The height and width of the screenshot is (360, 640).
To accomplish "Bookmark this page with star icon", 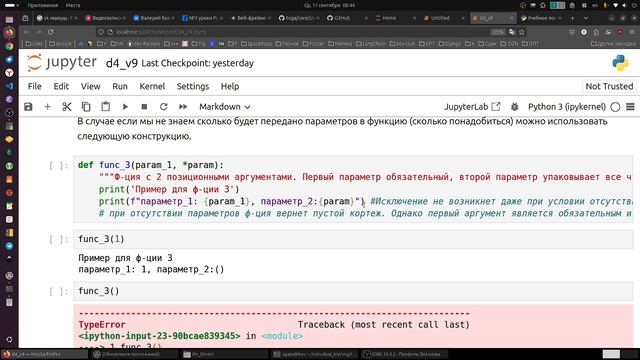I will [x=522, y=32].
